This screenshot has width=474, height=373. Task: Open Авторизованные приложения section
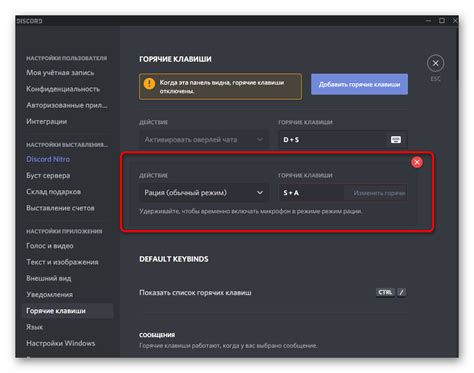pyautogui.click(x=67, y=105)
